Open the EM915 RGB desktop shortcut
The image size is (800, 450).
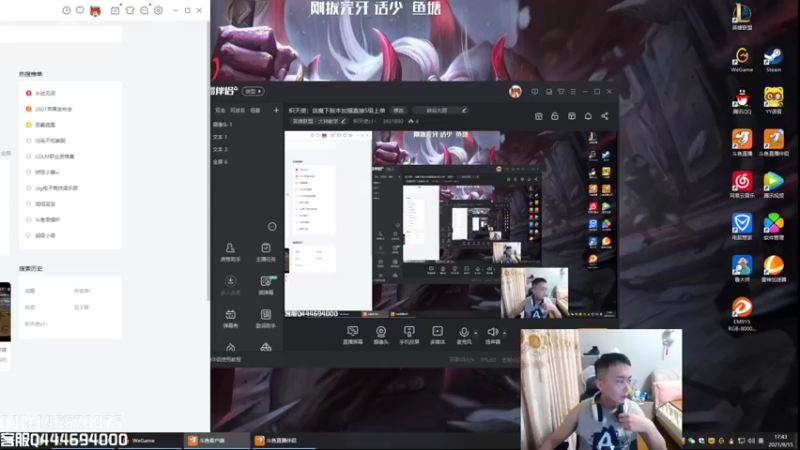tap(742, 314)
